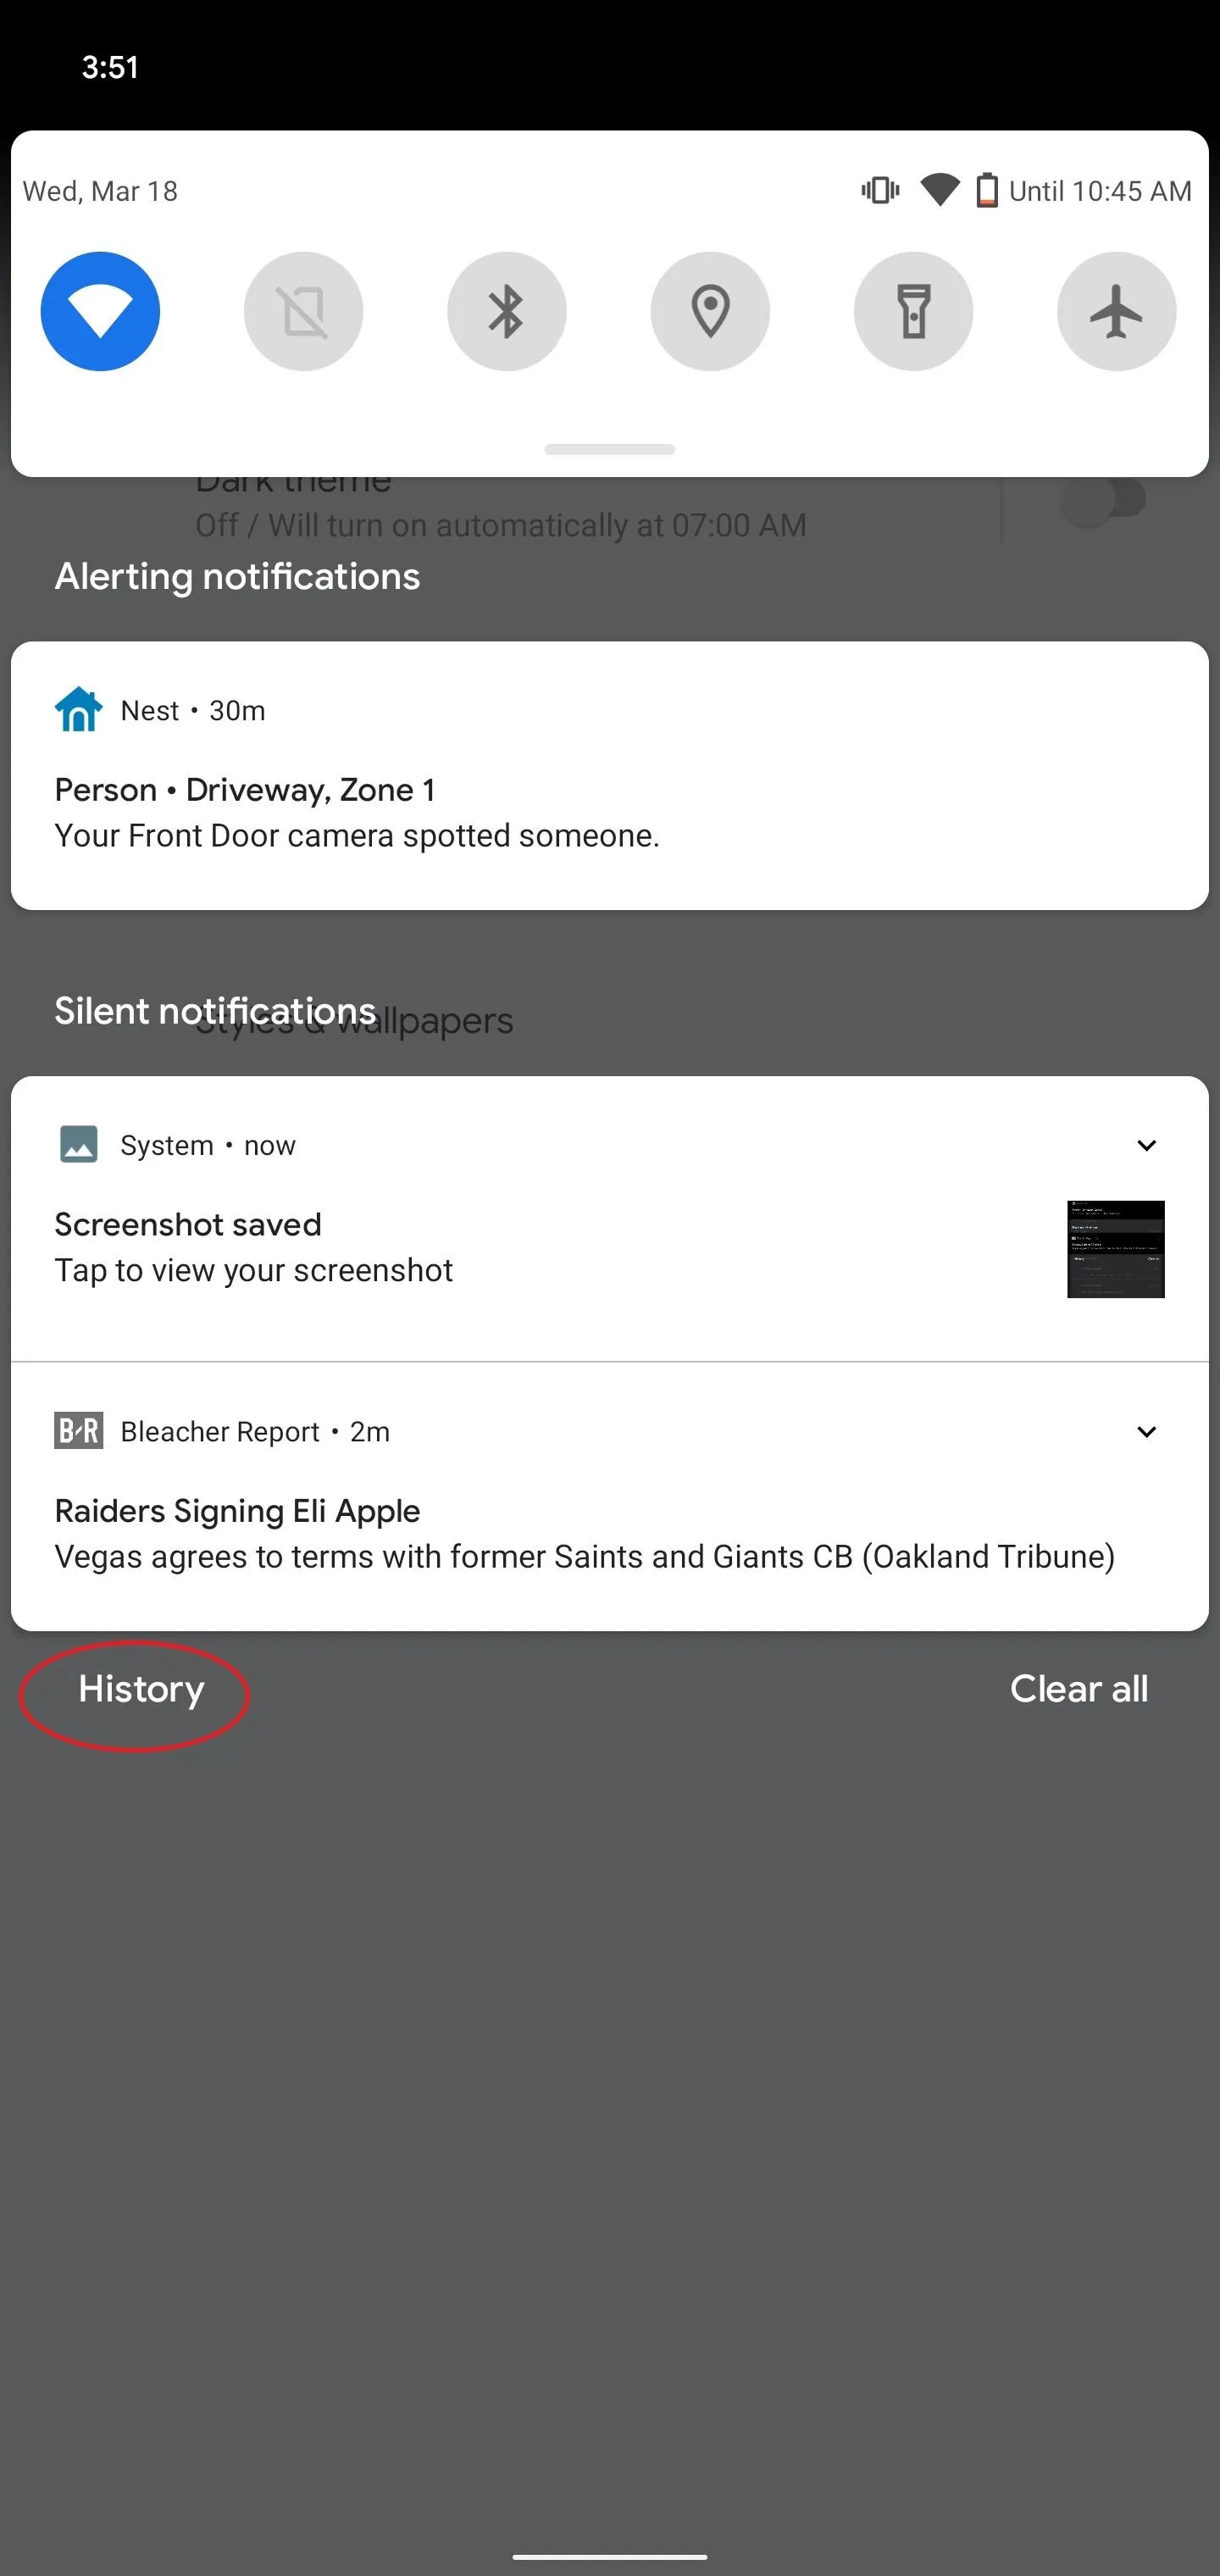
Task: Tap the System image icon
Action: coord(78,1144)
